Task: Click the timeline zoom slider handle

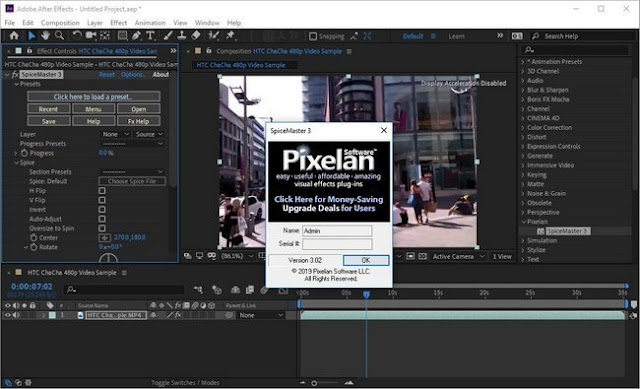Action: click(x=314, y=383)
